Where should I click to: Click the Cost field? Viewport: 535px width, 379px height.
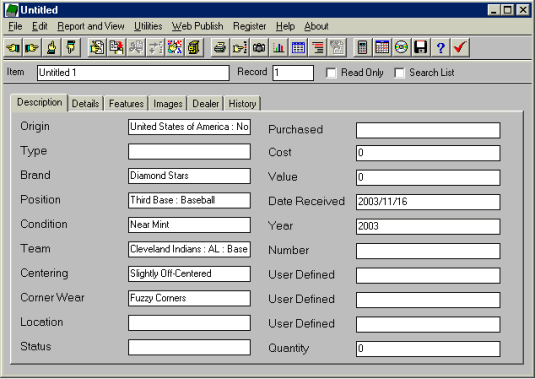tap(428, 153)
